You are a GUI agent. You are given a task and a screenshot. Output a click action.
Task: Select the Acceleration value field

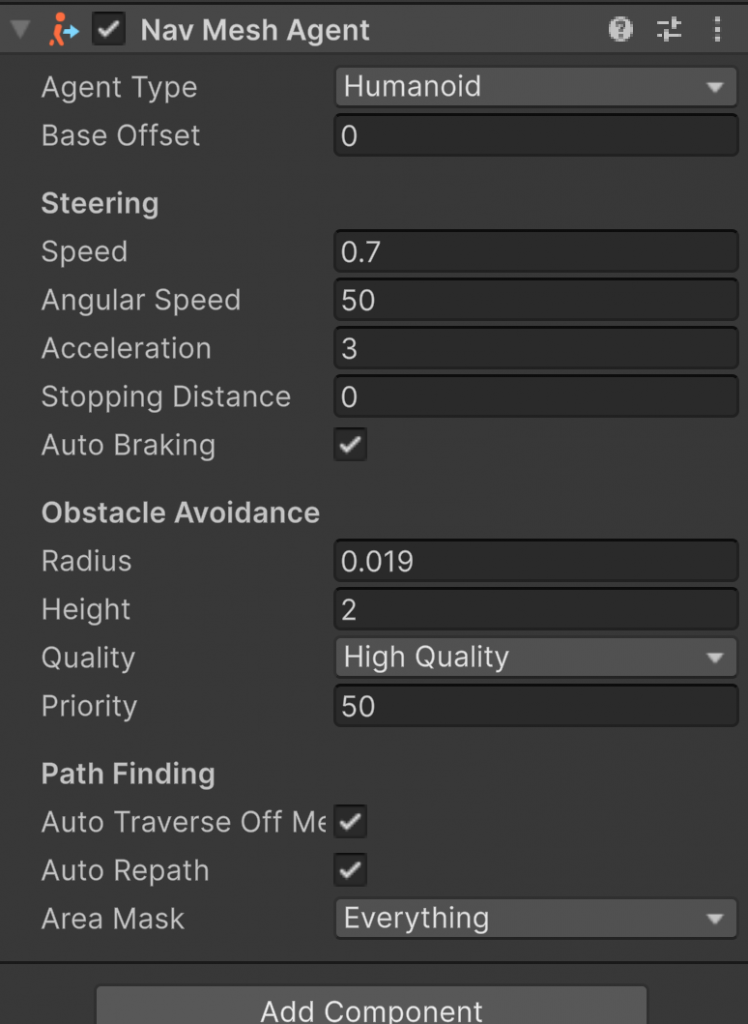[x=535, y=349]
